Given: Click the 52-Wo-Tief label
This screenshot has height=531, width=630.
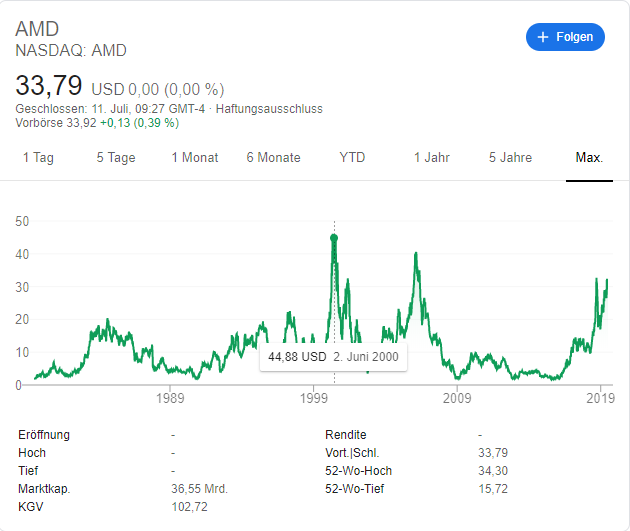Looking at the screenshot, I should [x=354, y=489].
